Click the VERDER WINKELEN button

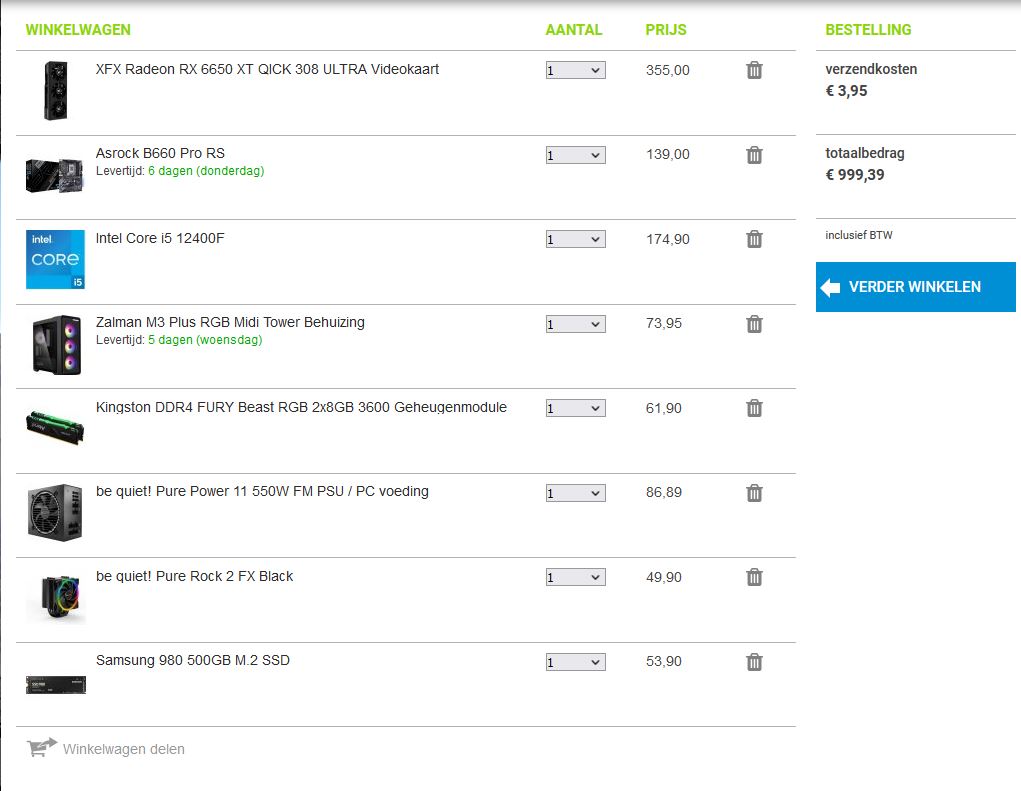(916, 287)
